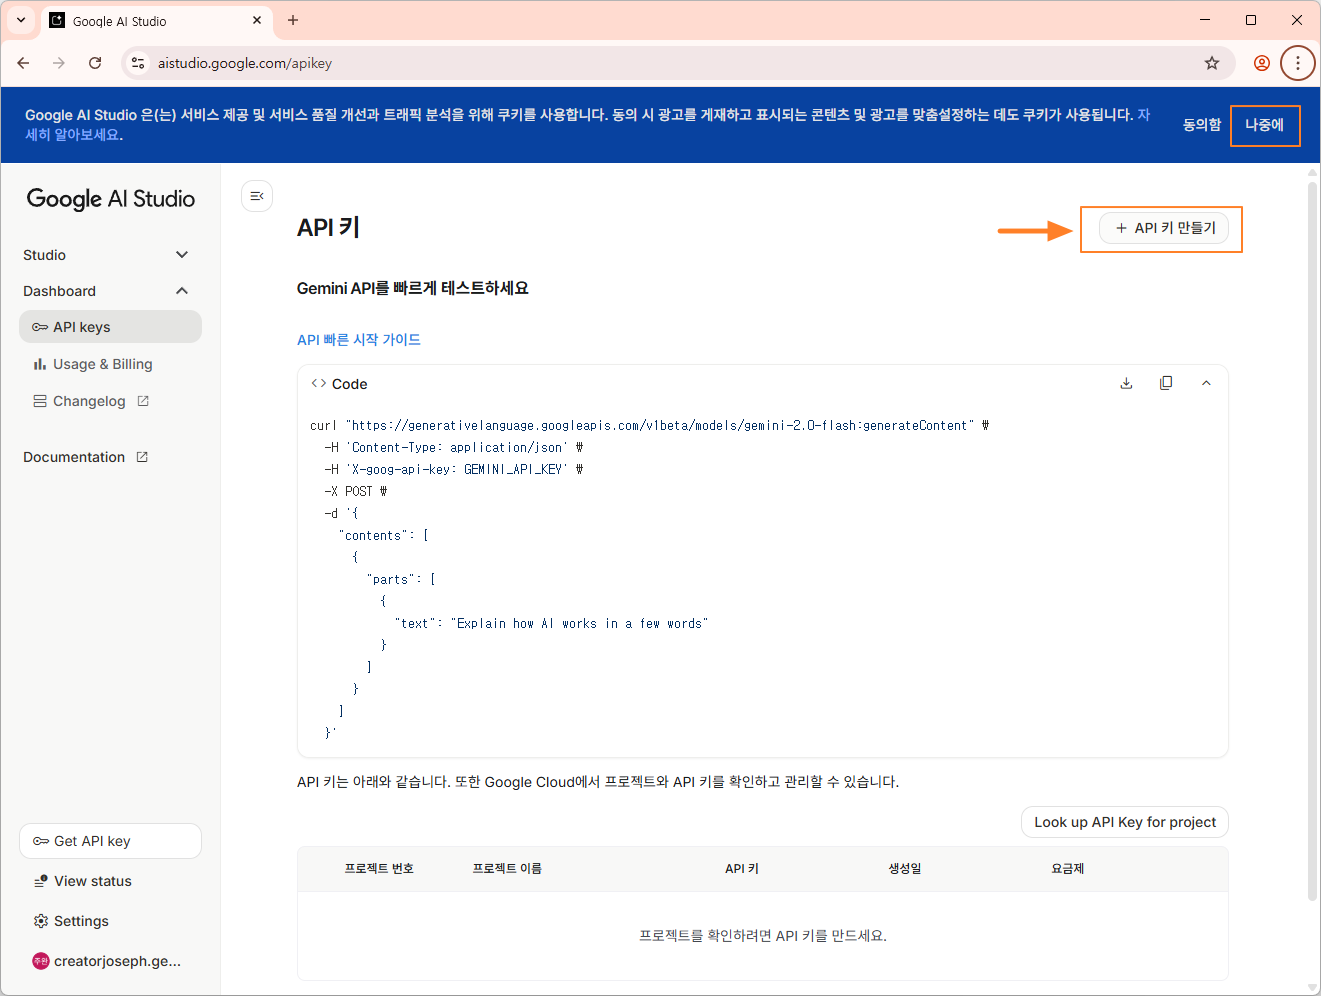Click the '나중에' cookie banner button
Screen dimensions: 1321x996
click(x=1265, y=125)
